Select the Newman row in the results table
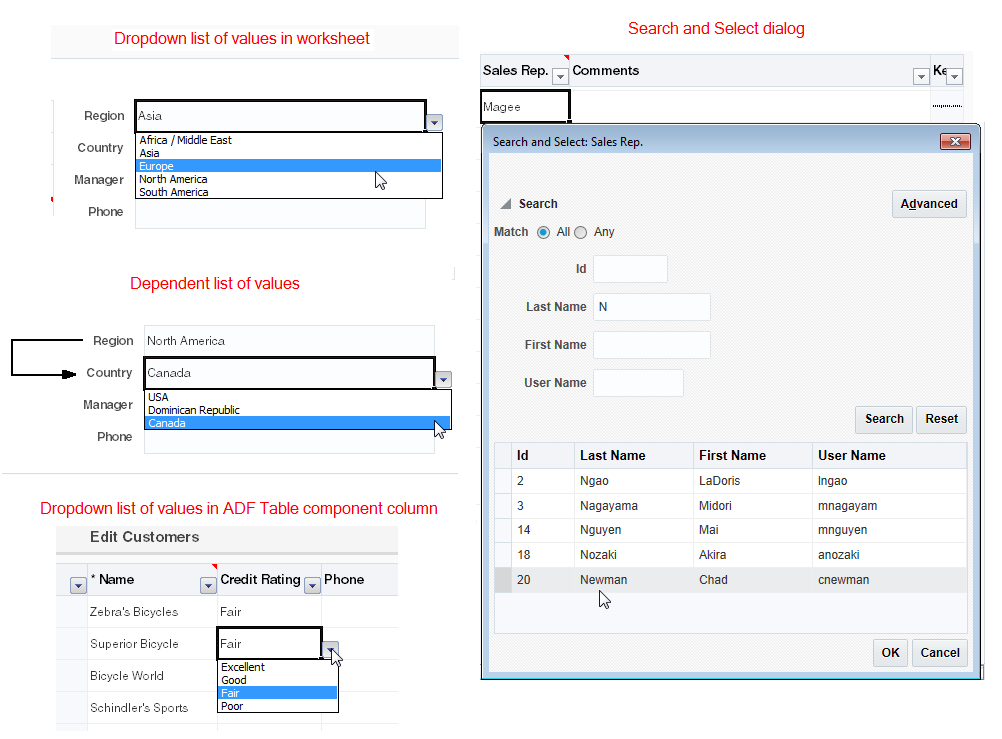 tap(731, 580)
